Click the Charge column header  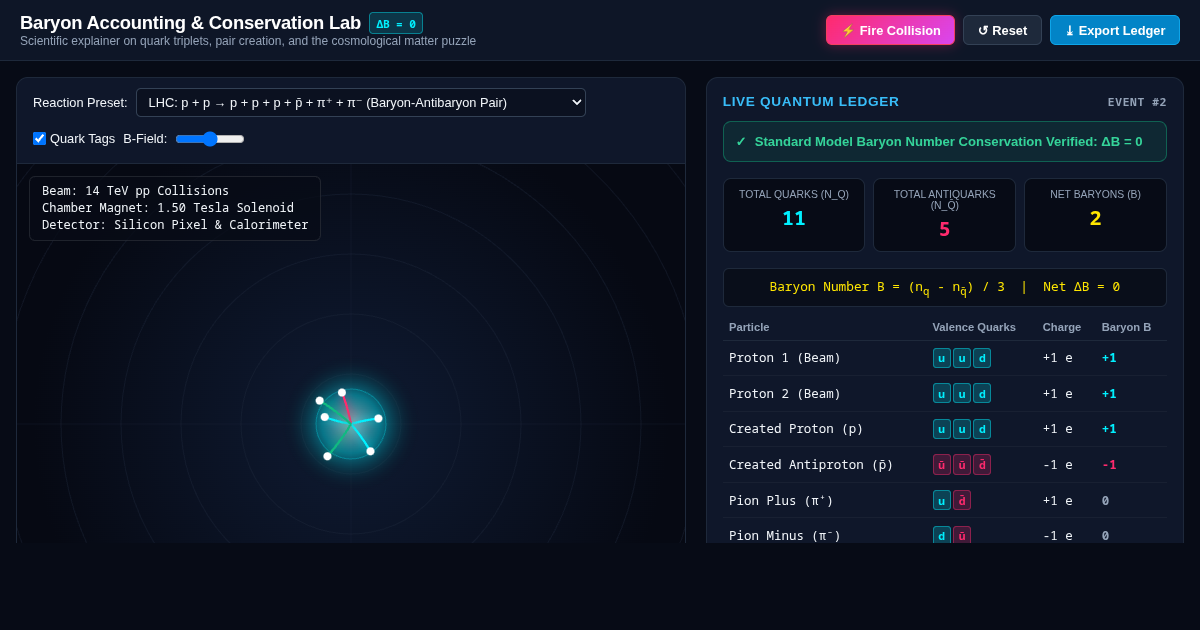click(x=1061, y=327)
